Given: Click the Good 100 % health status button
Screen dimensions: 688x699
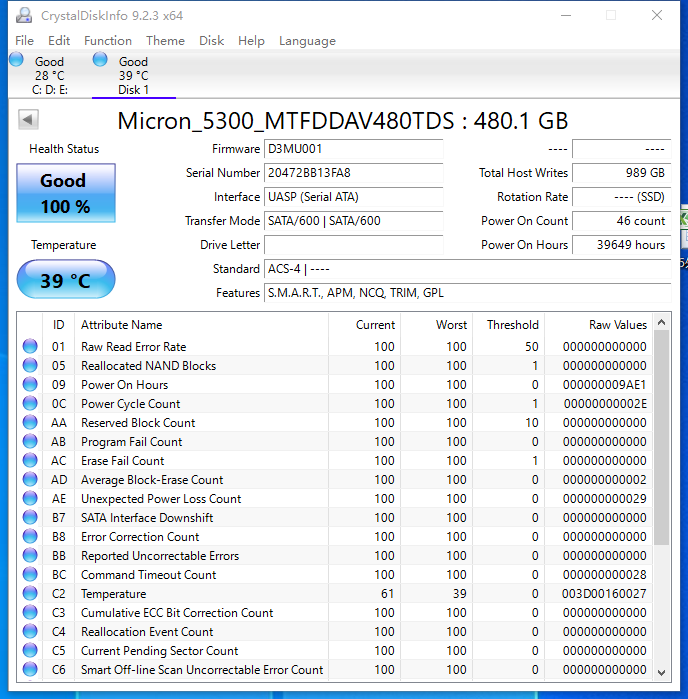Looking at the screenshot, I should [66, 193].
